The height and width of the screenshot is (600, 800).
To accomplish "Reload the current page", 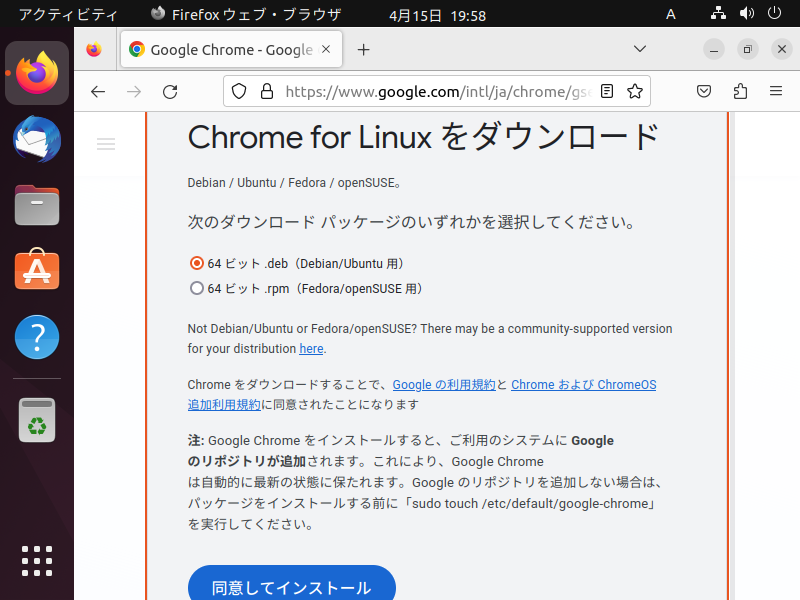I will tap(170, 92).
